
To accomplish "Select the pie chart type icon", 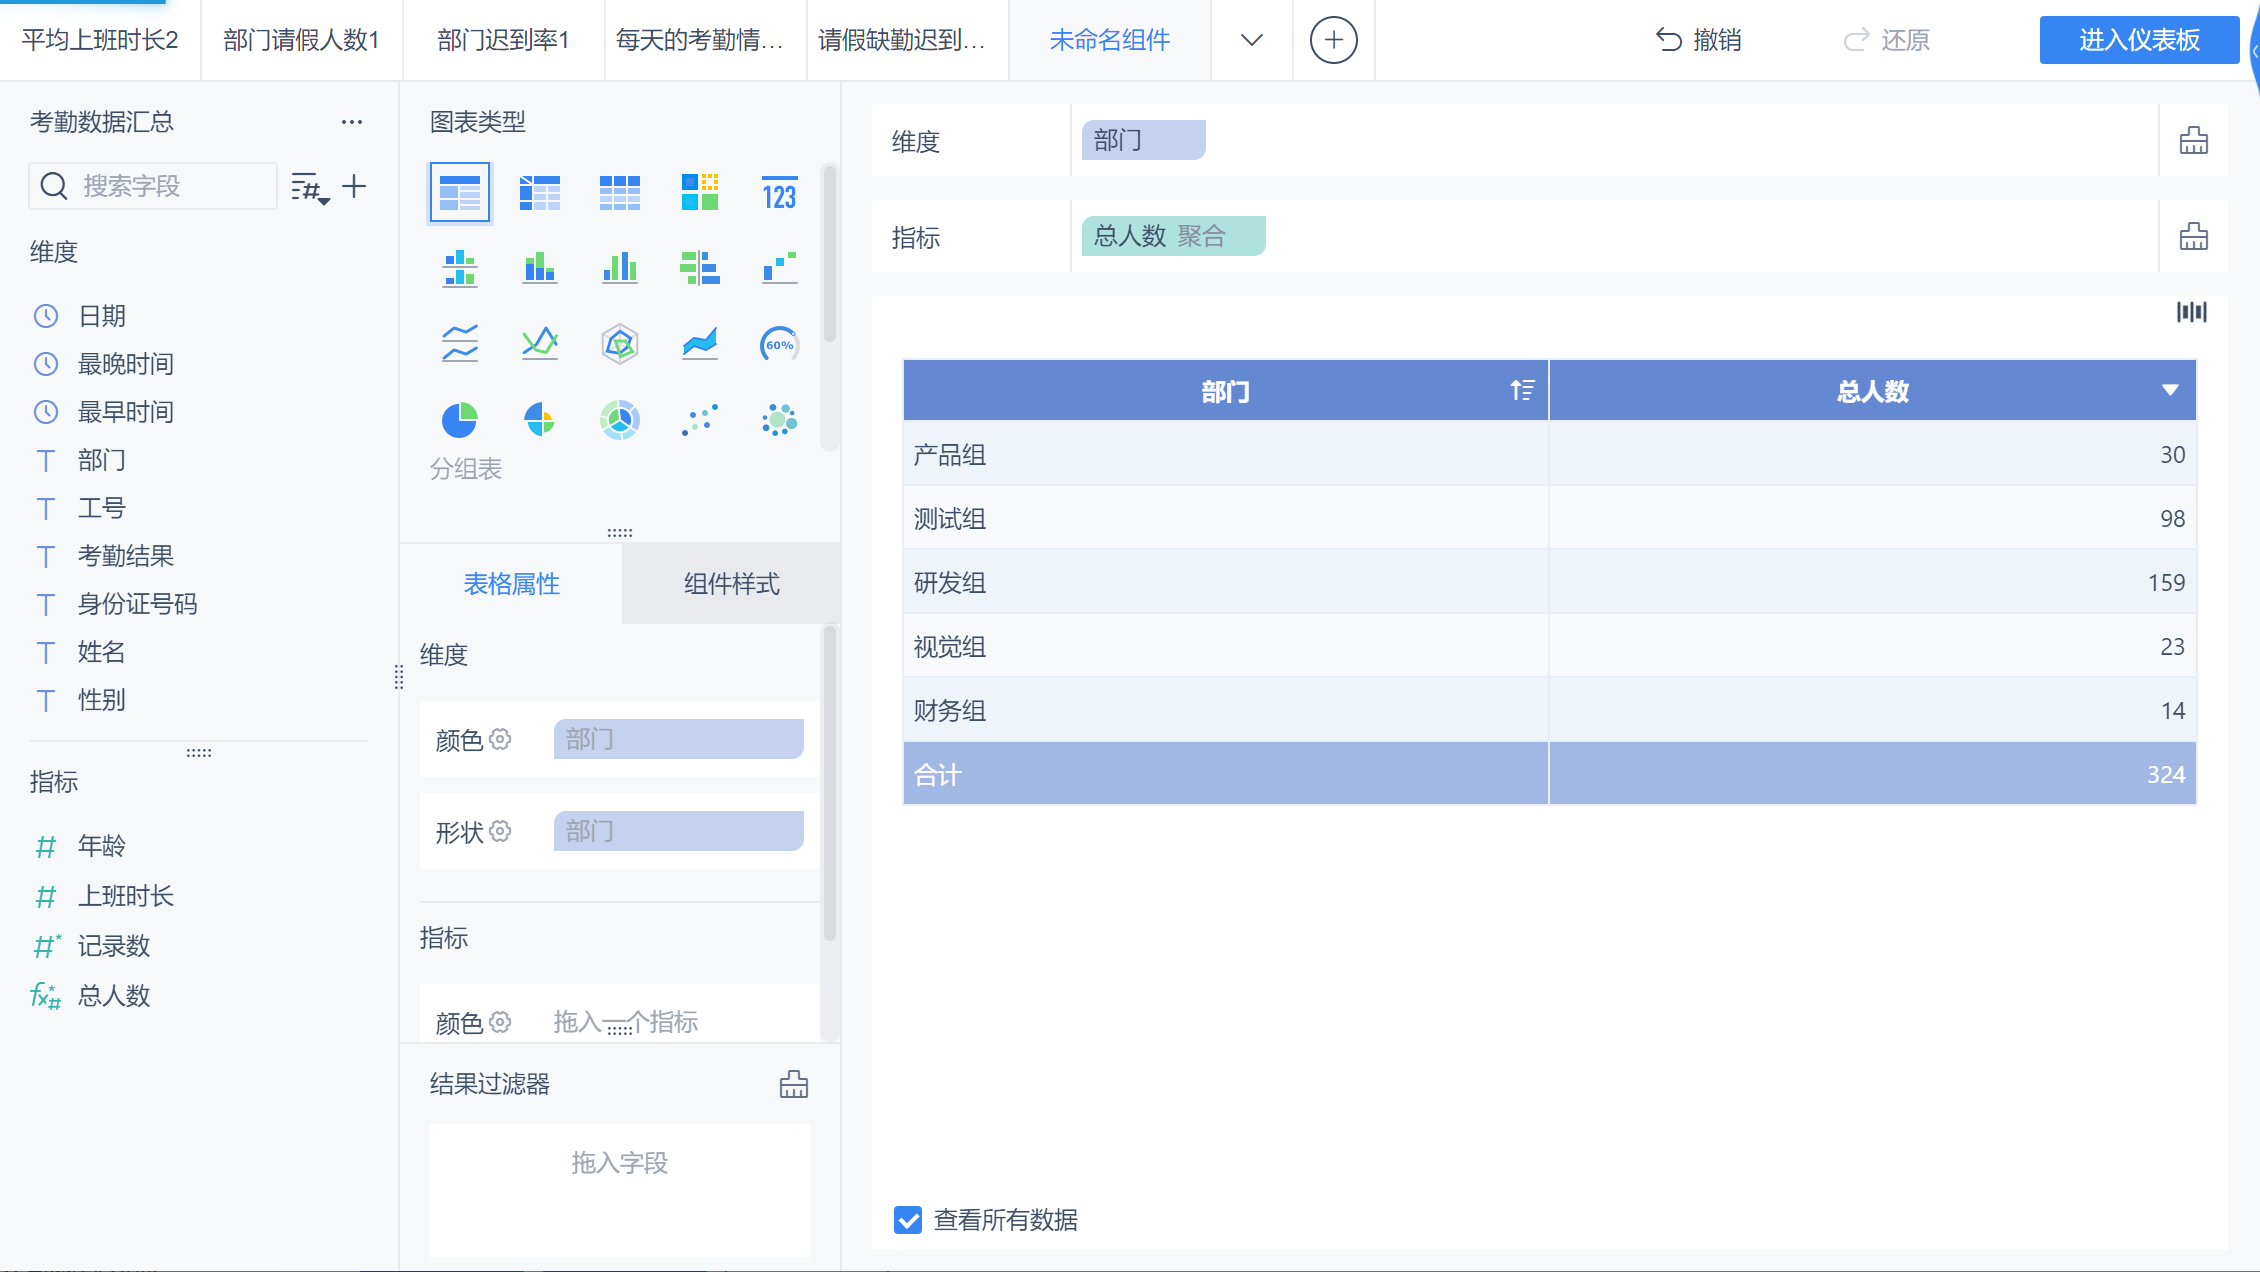I will point(460,420).
